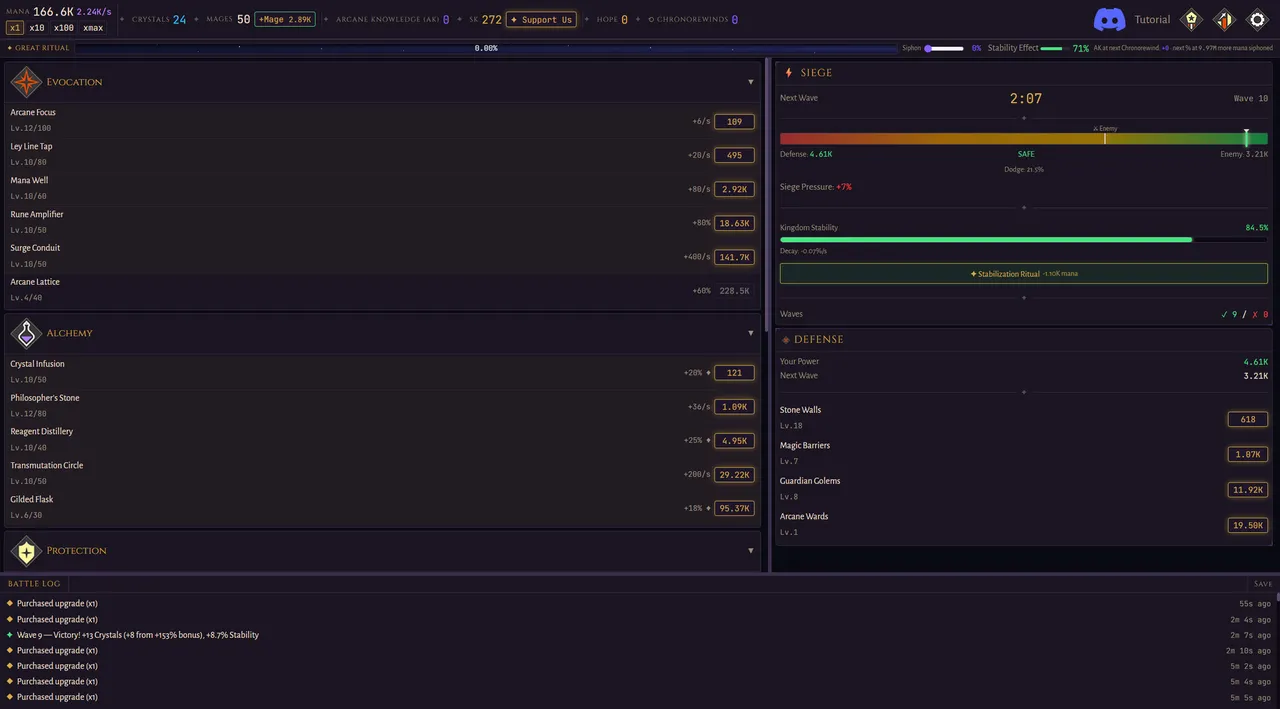The height and width of the screenshot is (709, 1280).
Task: Open the settings gear icon
Action: pos(1257,19)
